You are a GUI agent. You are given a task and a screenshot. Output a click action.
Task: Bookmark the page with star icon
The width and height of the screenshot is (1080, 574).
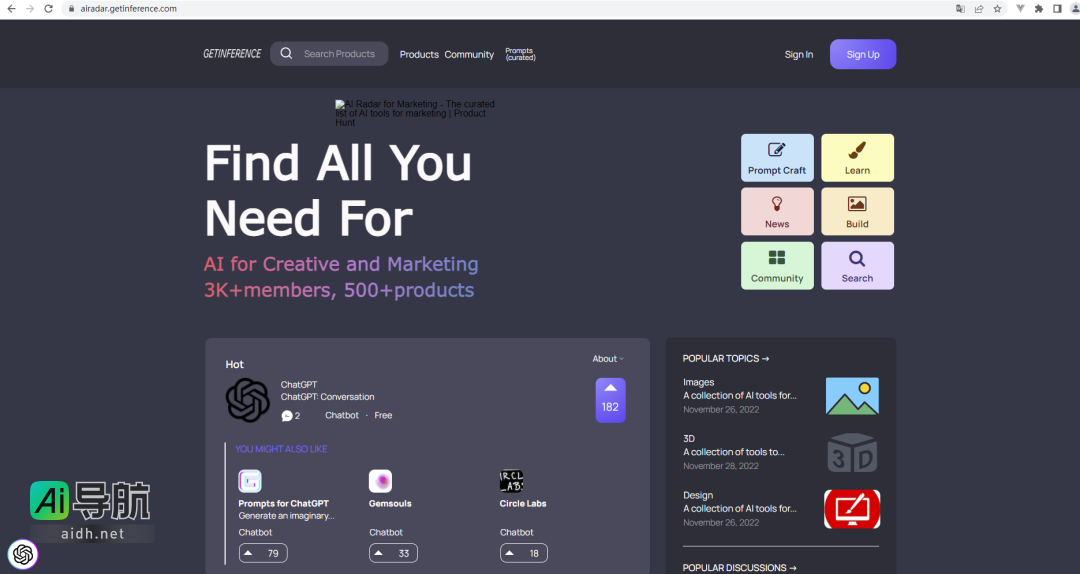click(x=997, y=9)
